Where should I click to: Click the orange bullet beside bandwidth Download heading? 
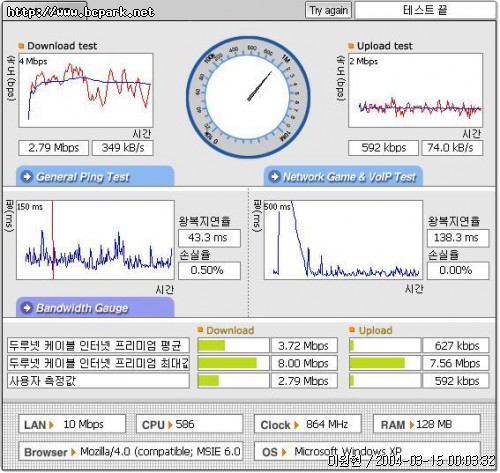[x=200, y=330]
